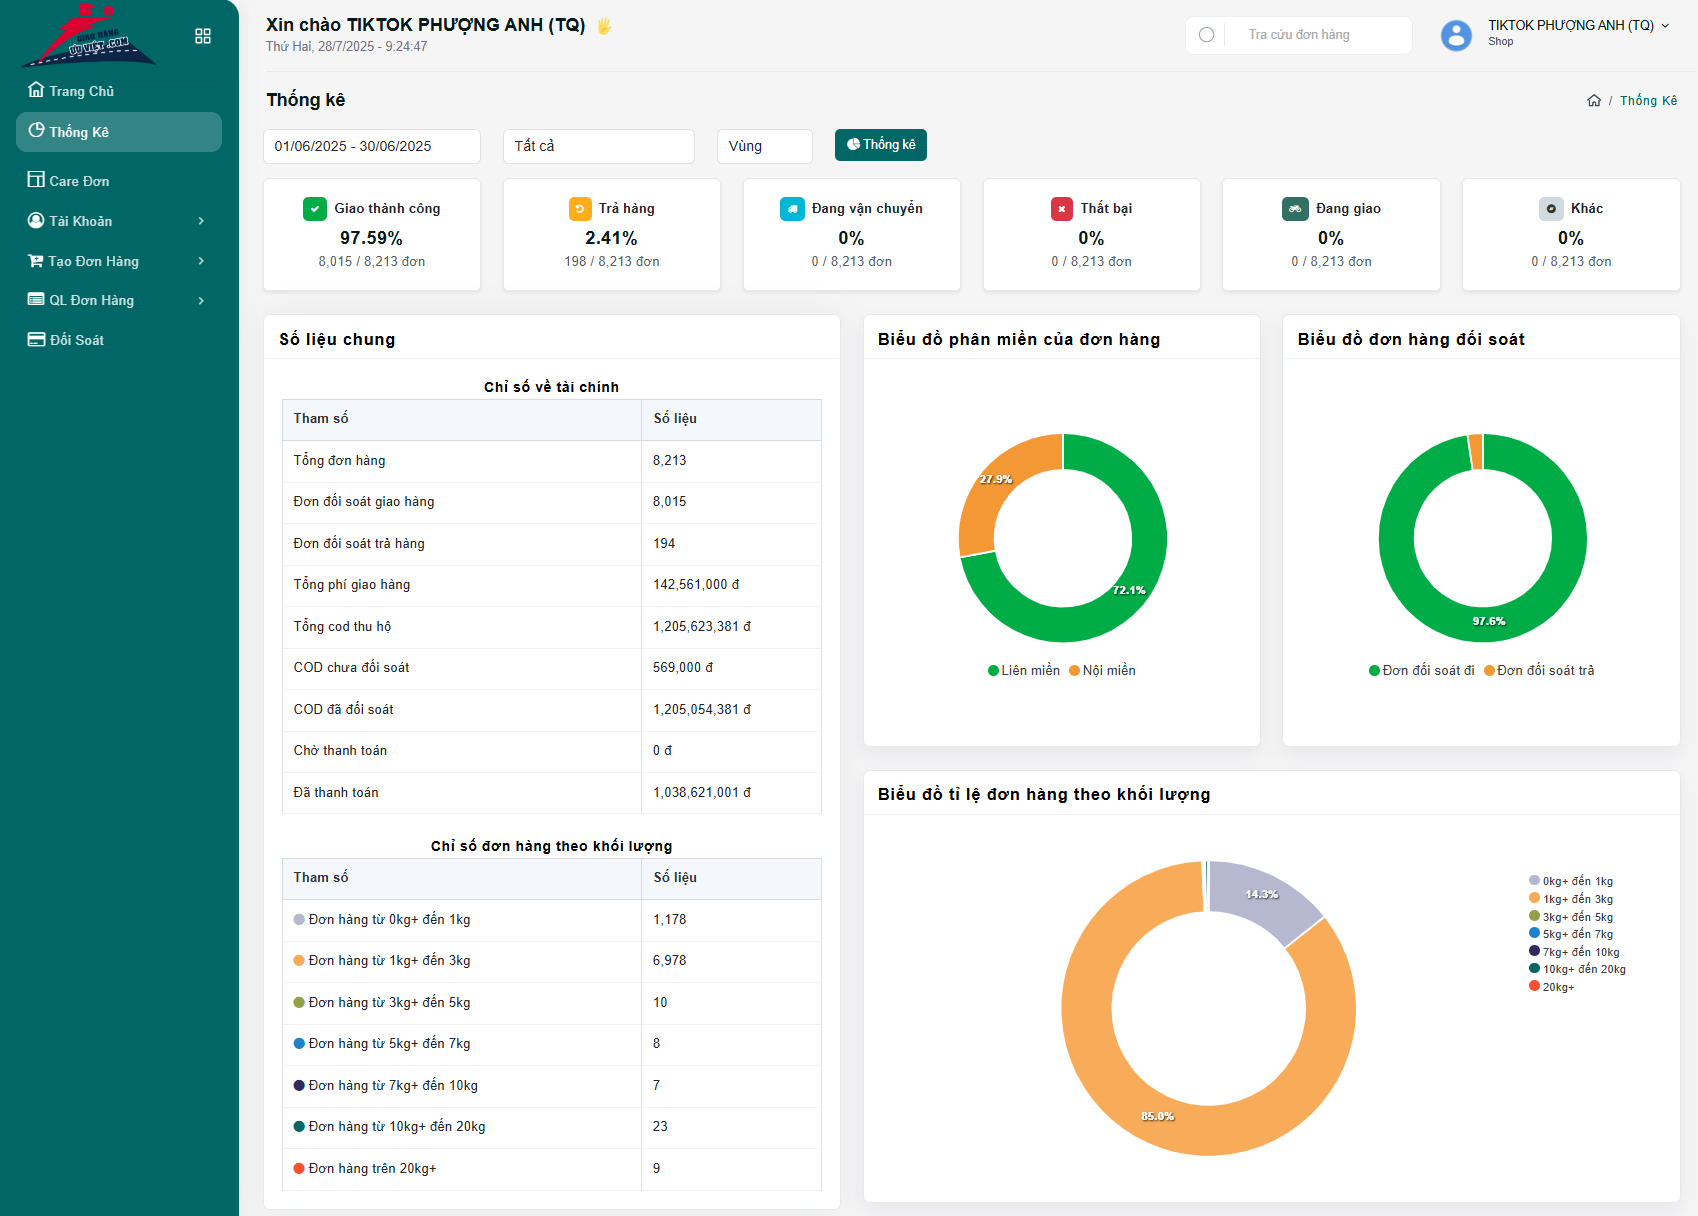Image resolution: width=1698 pixels, height=1216 pixels.
Task: Click the orange Trả hàng icon
Action: pyautogui.click(x=580, y=209)
